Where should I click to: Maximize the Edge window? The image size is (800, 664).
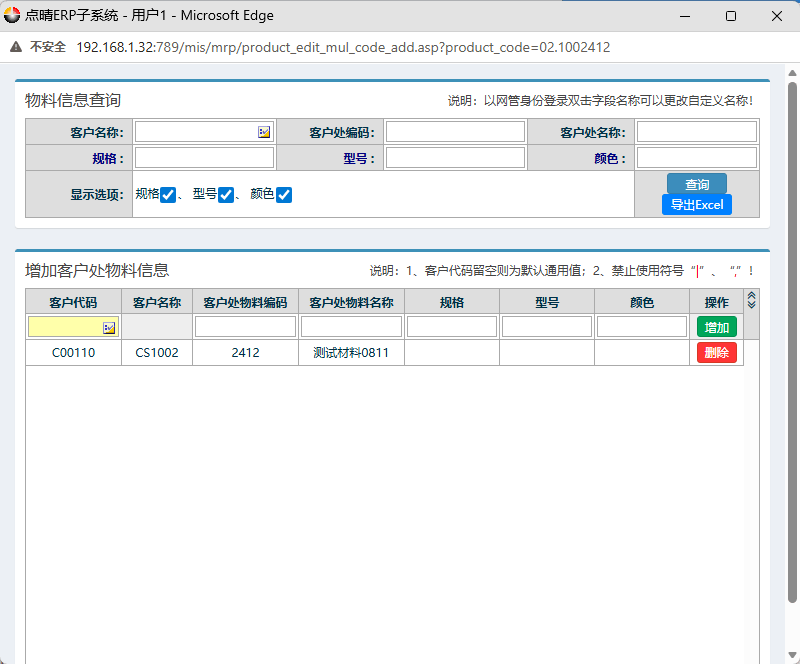point(731,16)
